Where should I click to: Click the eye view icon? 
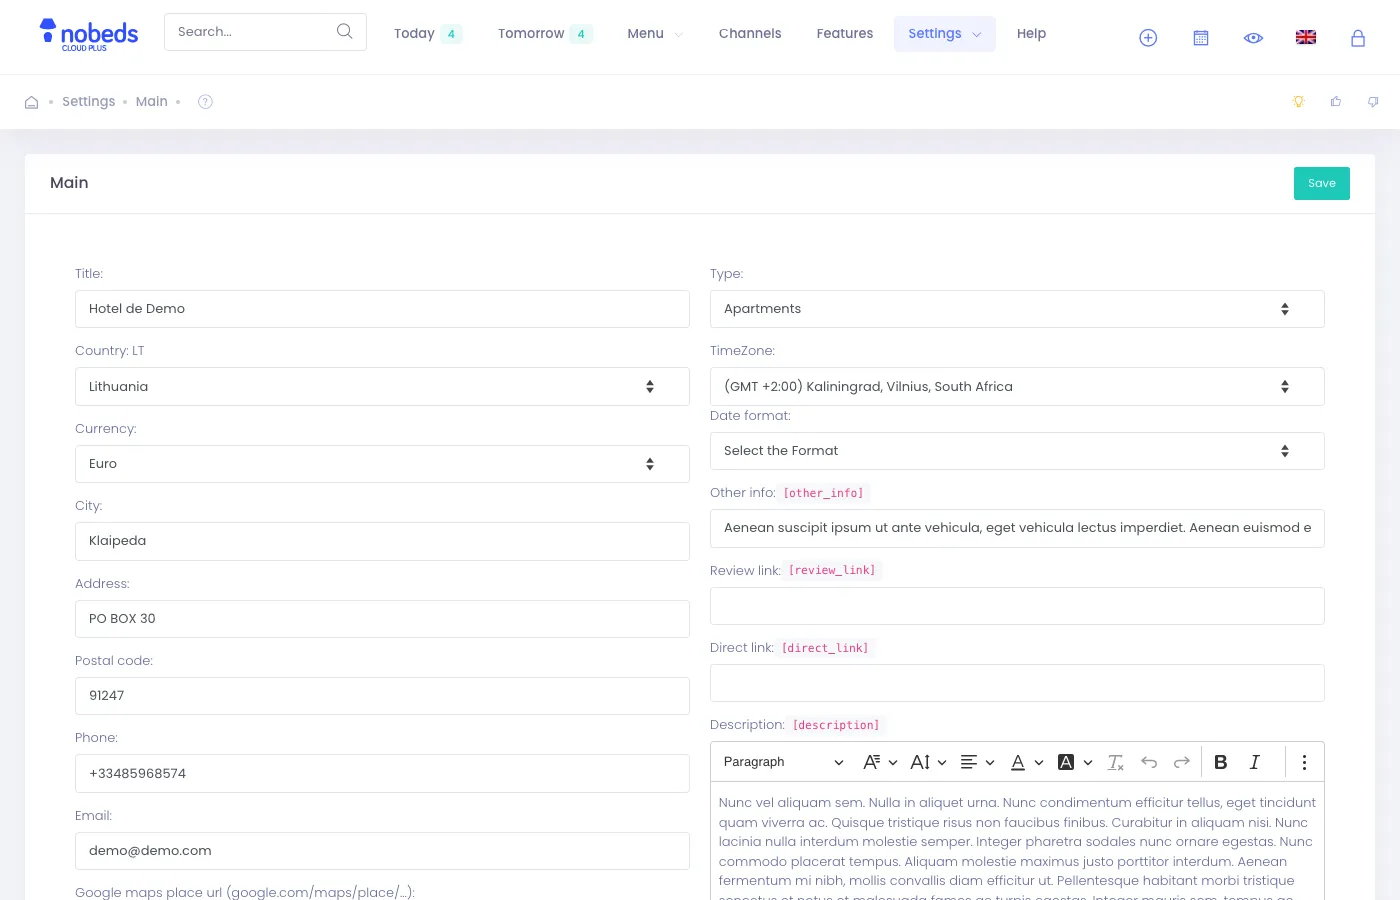coord(1253,38)
